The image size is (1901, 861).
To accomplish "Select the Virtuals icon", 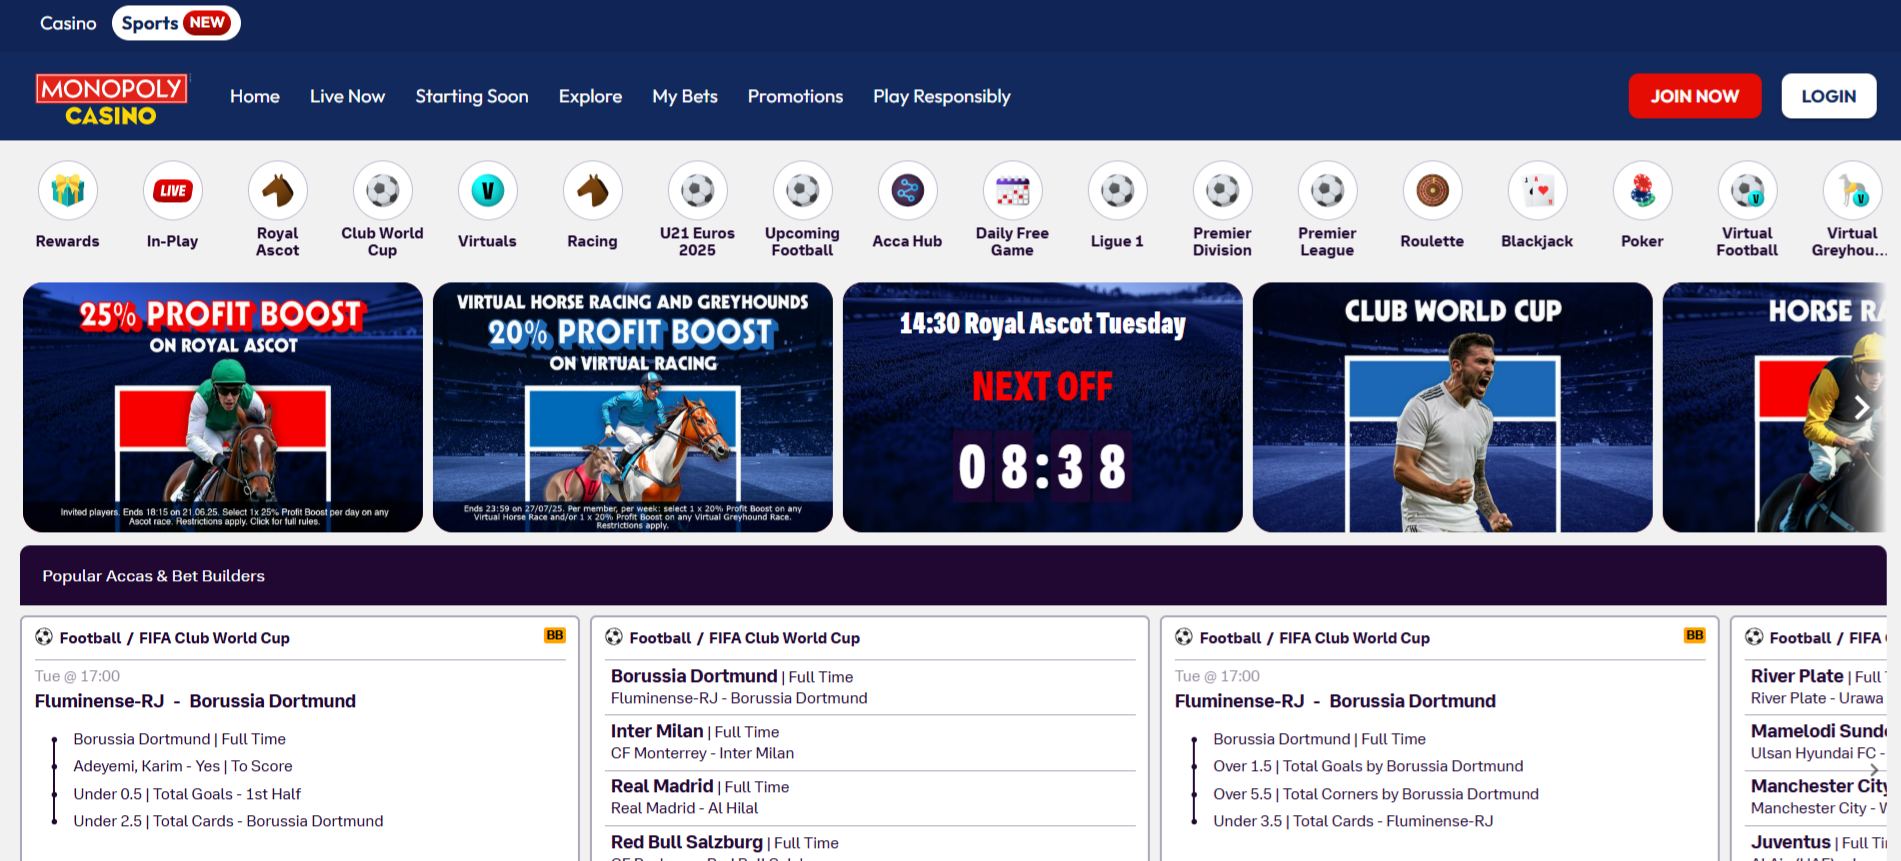I will (488, 191).
